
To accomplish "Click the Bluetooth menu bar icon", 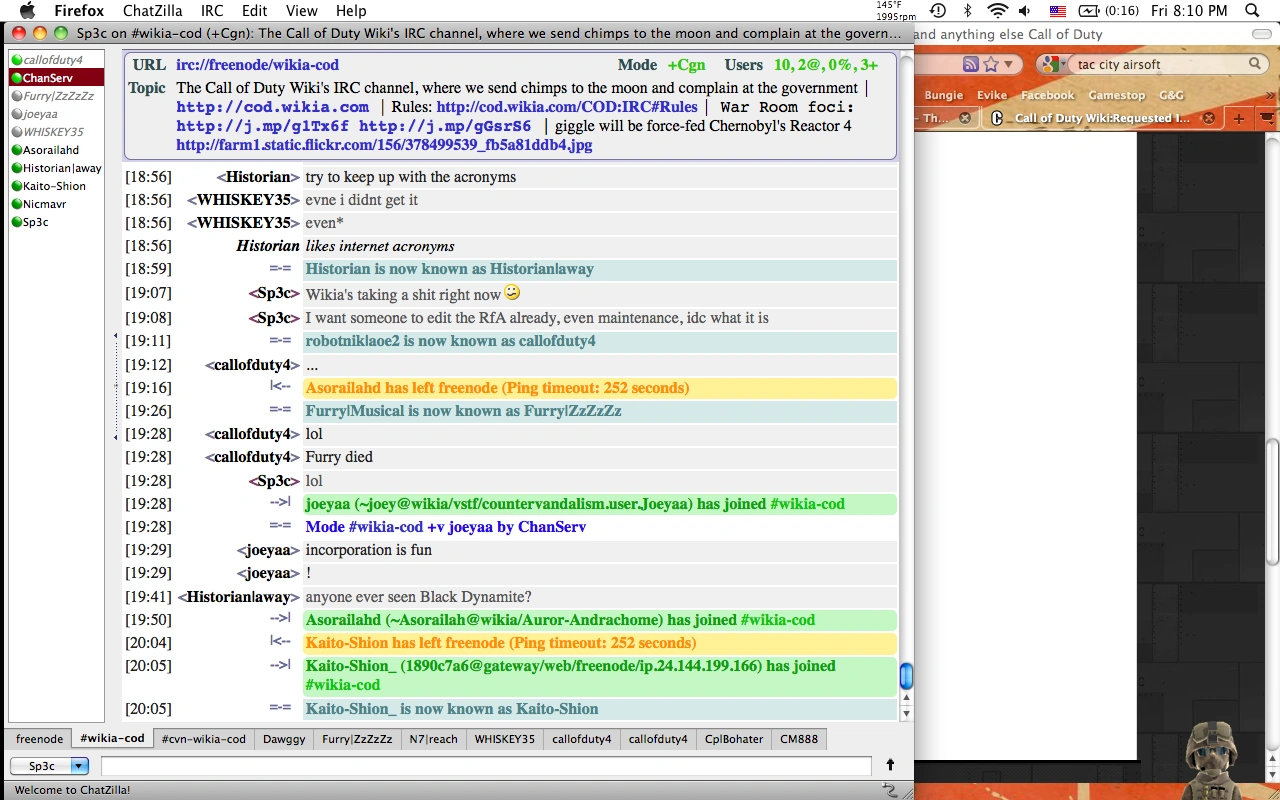I will tap(967, 11).
